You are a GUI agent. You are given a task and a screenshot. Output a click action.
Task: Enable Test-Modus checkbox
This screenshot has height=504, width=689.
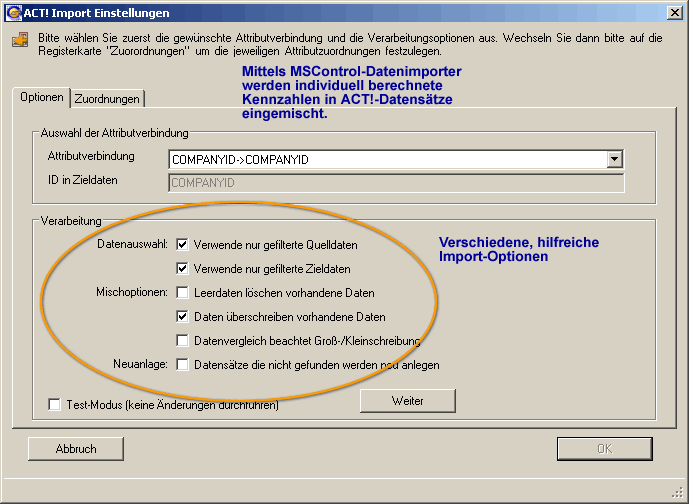pos(54,404)
